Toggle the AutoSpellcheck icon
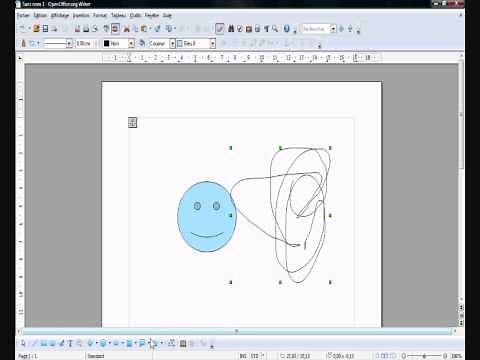Screen dimensions: 480x360 click(x=115, y=29)
